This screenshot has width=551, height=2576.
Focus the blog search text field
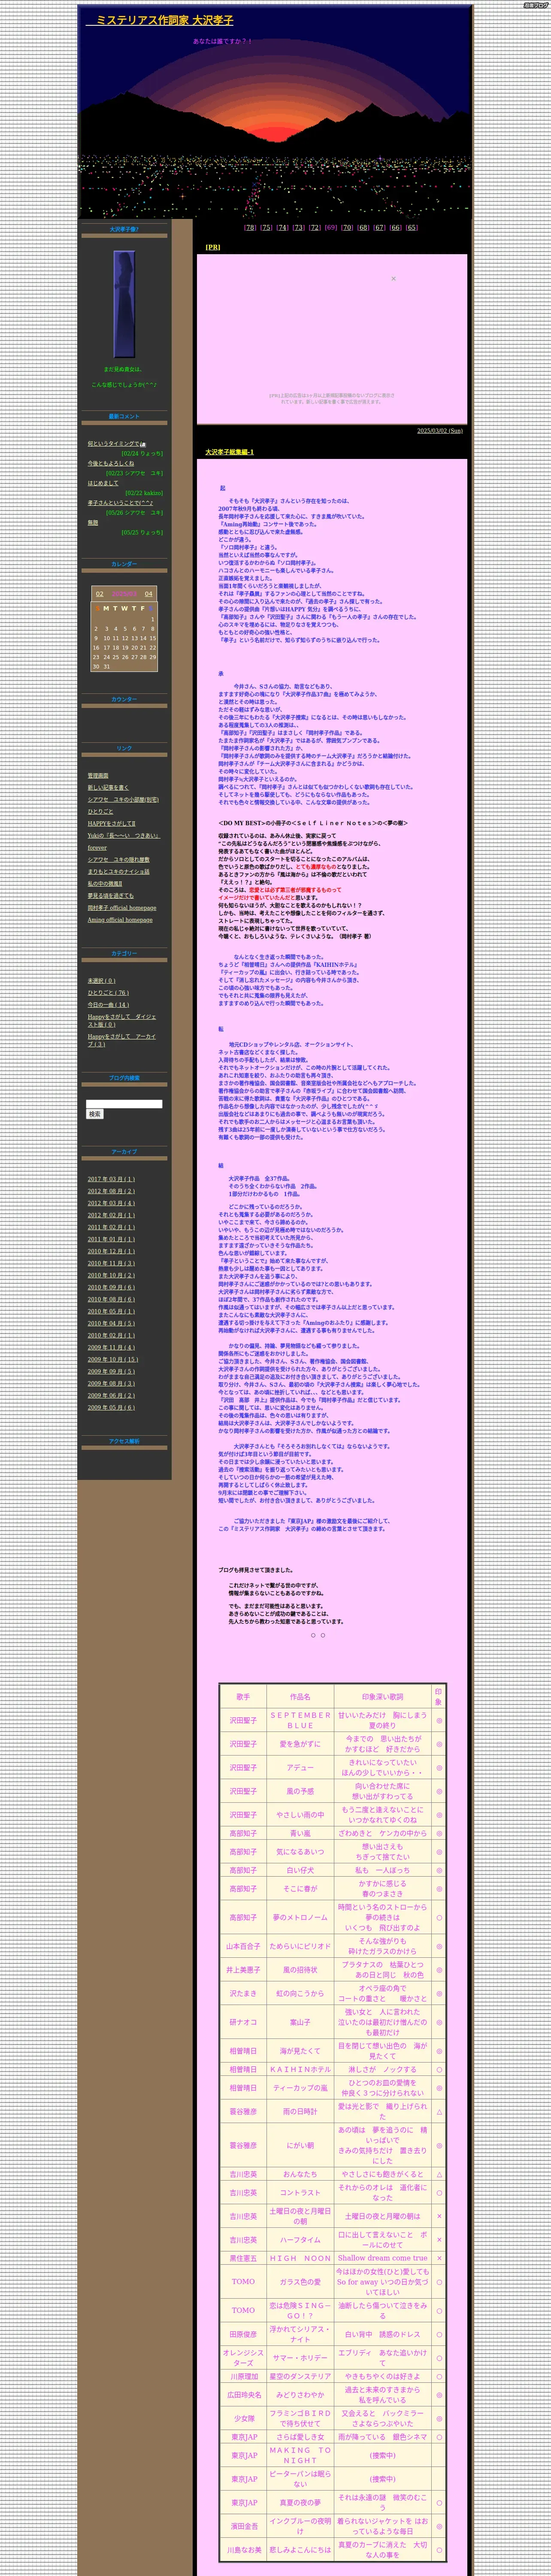point(124,1104)
